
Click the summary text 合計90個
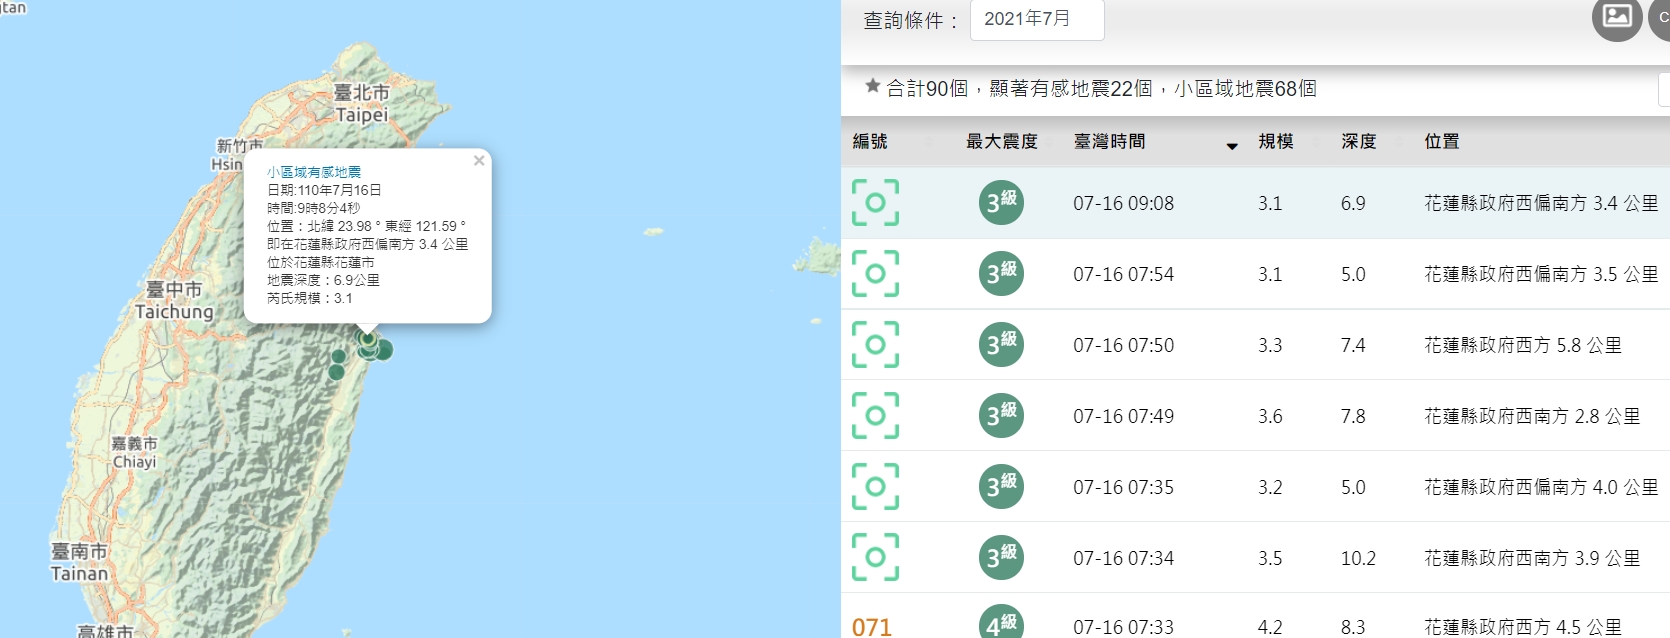pyautogui.click(x=927, y=89)
